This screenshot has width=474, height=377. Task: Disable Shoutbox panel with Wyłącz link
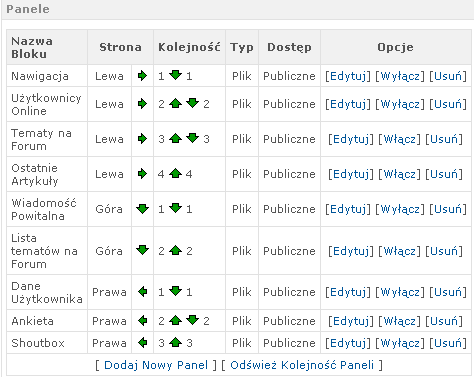[x=400, y=343]
